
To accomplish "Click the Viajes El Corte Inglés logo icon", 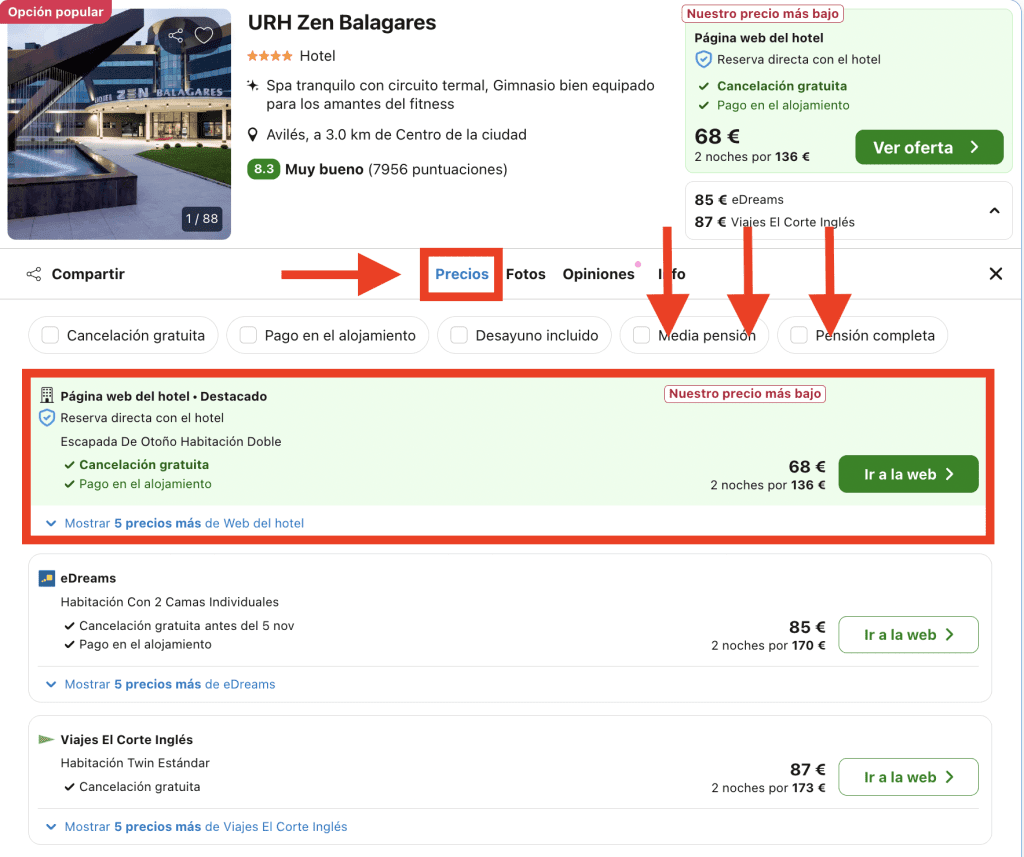I will pyautogui.click(x=46, y=740).
